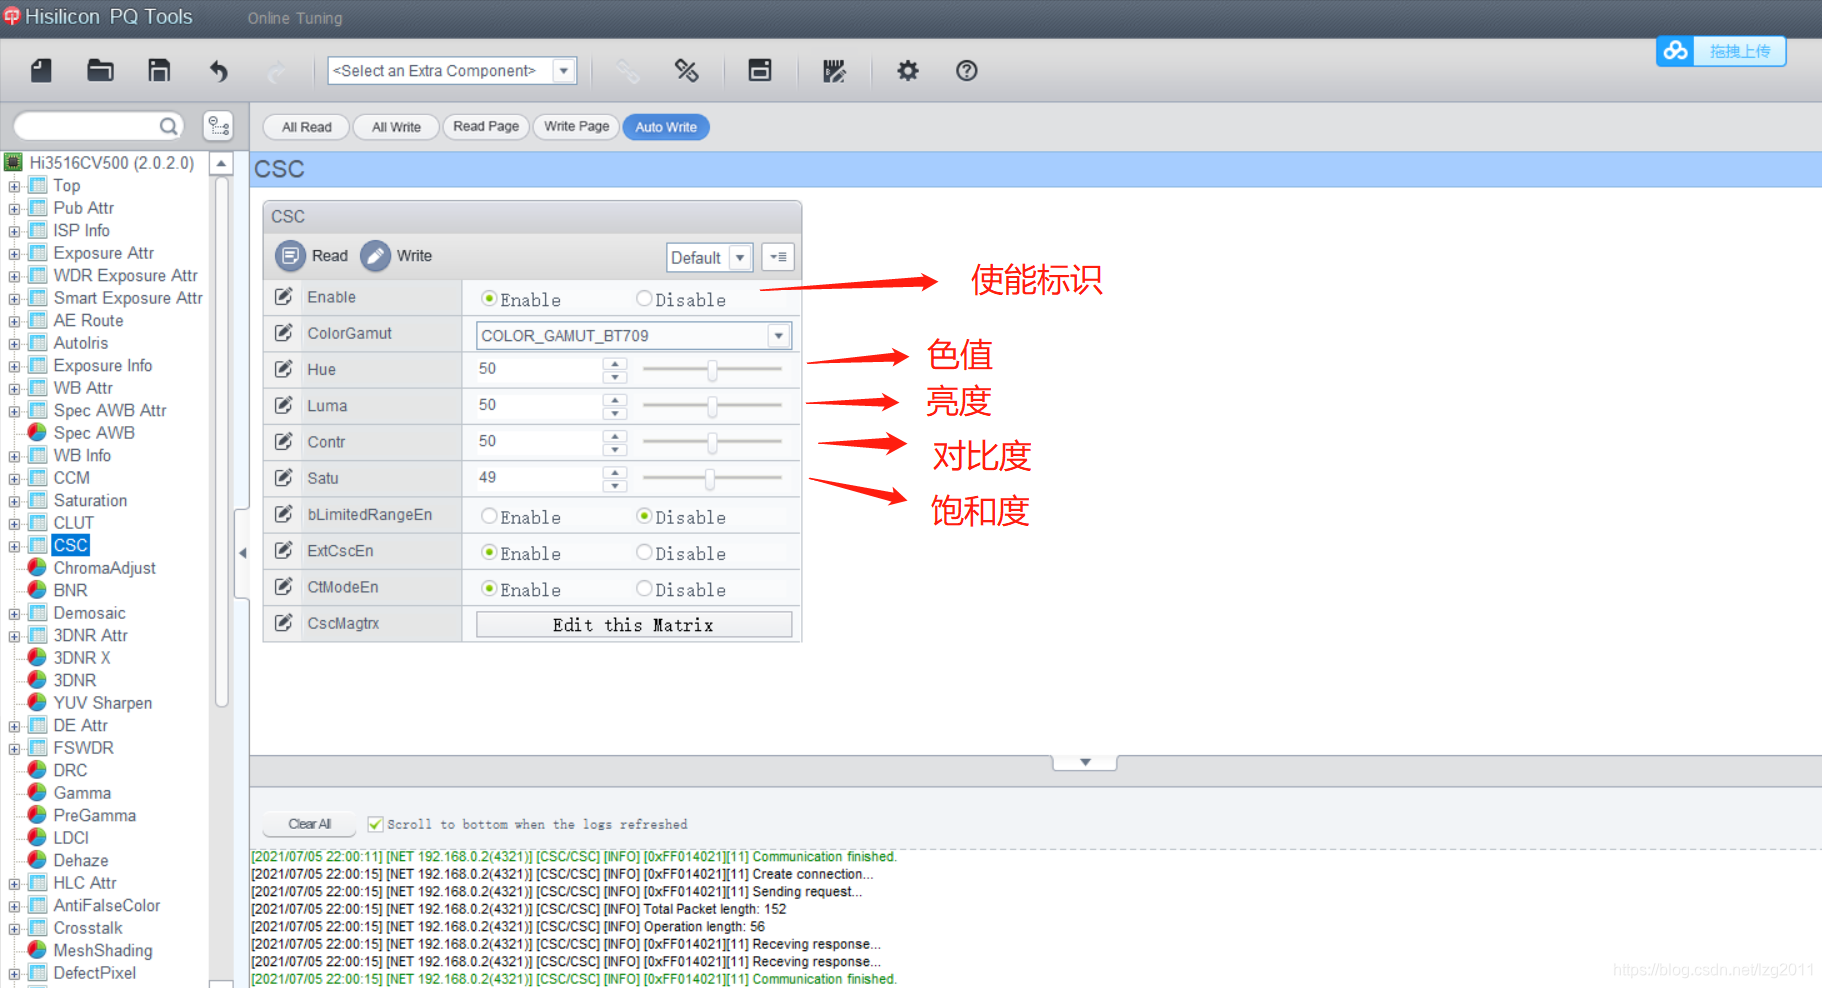
Task: Open settings gear icon
Action: click(x=907, y=70)
